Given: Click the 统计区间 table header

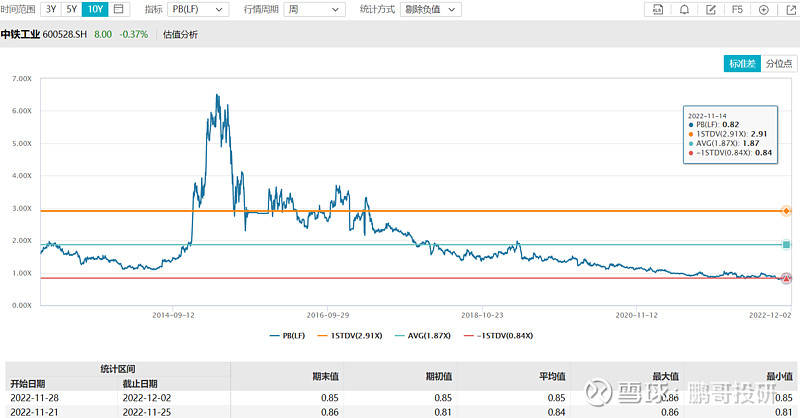Looking at the screenshot, I should click(x=118, y=368).
